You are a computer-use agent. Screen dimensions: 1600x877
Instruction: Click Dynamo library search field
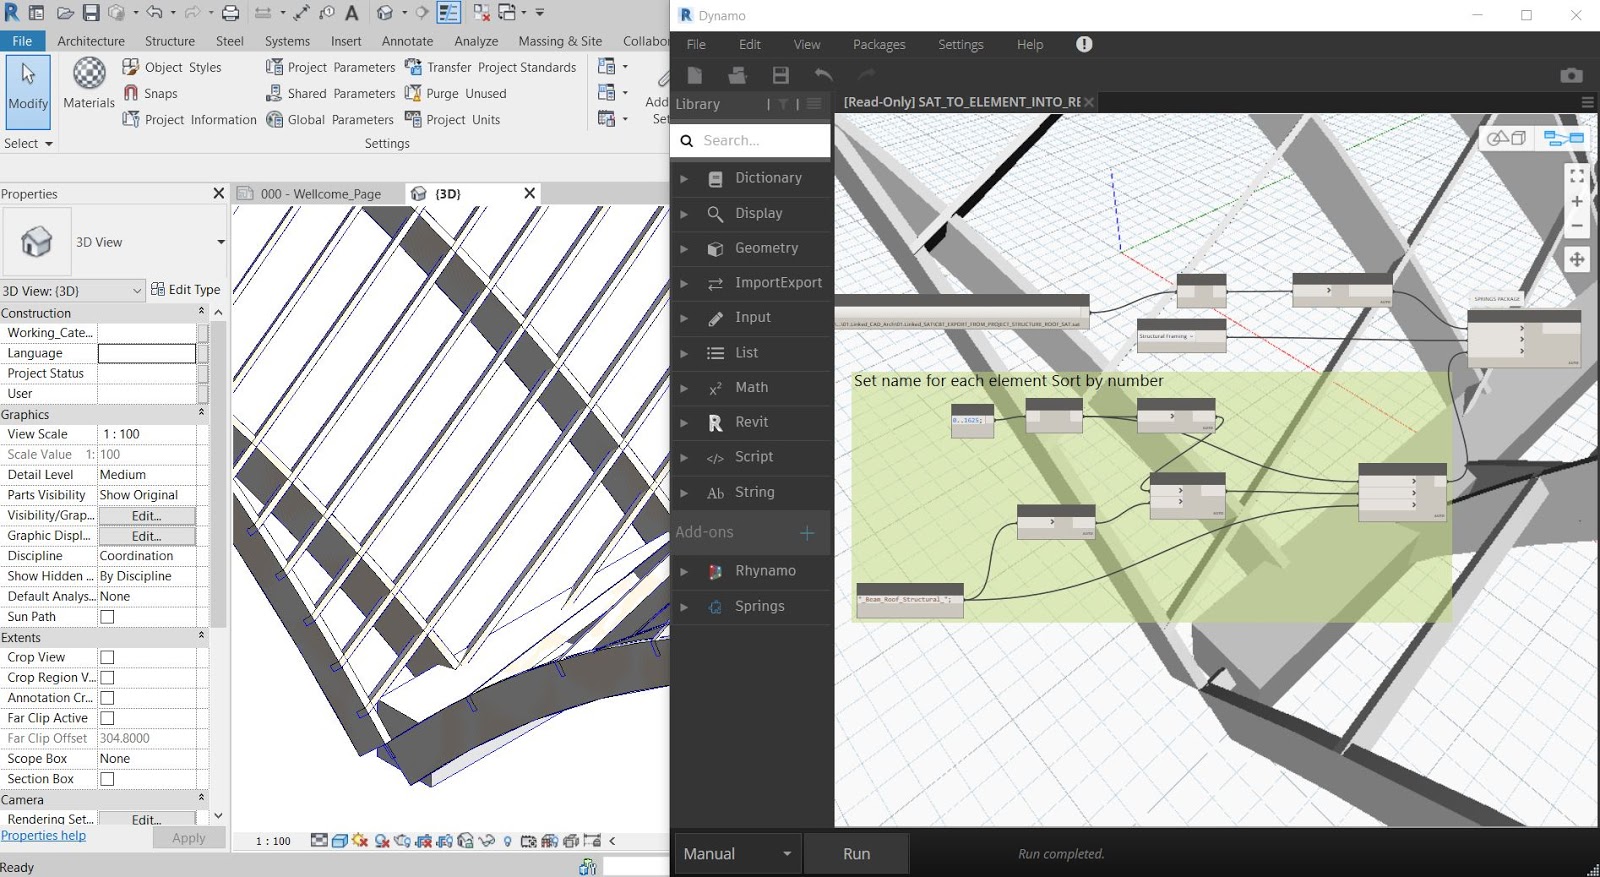(751, 141)
